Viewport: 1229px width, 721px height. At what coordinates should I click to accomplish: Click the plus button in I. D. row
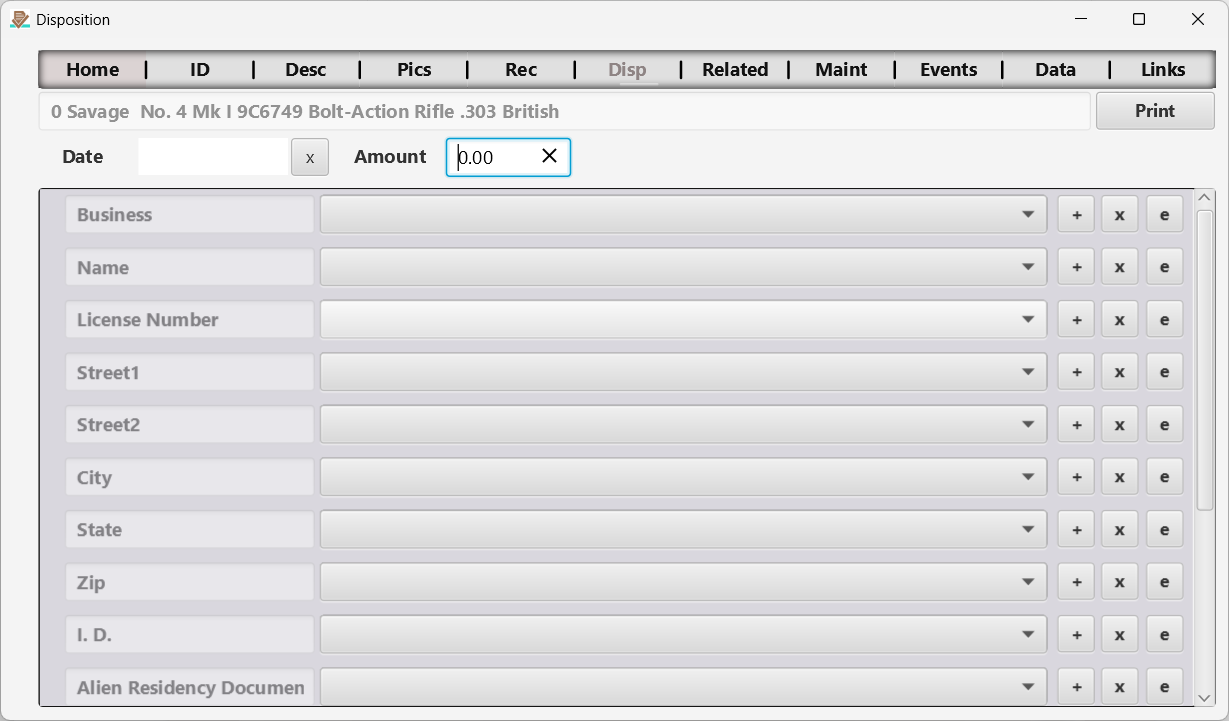(1076, 634)
